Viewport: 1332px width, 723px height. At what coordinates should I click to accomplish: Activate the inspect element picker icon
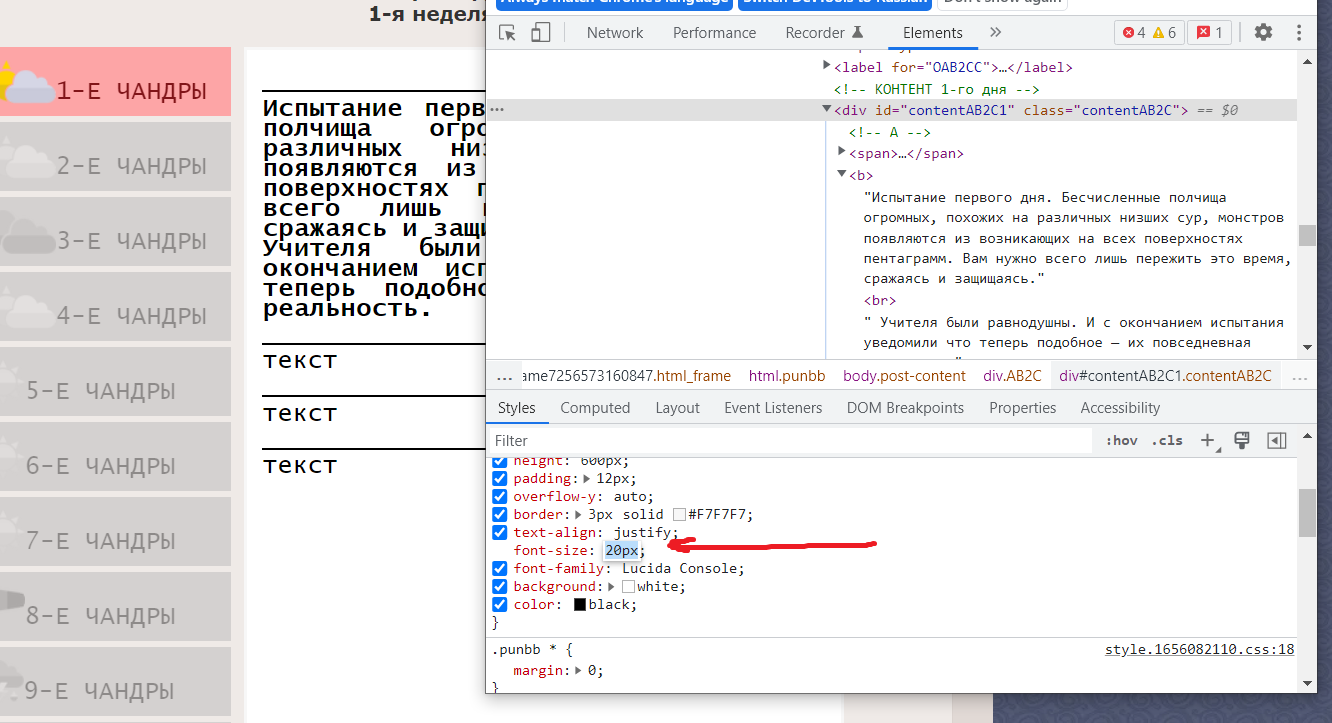pyautogui.click(x=508, y=33)
